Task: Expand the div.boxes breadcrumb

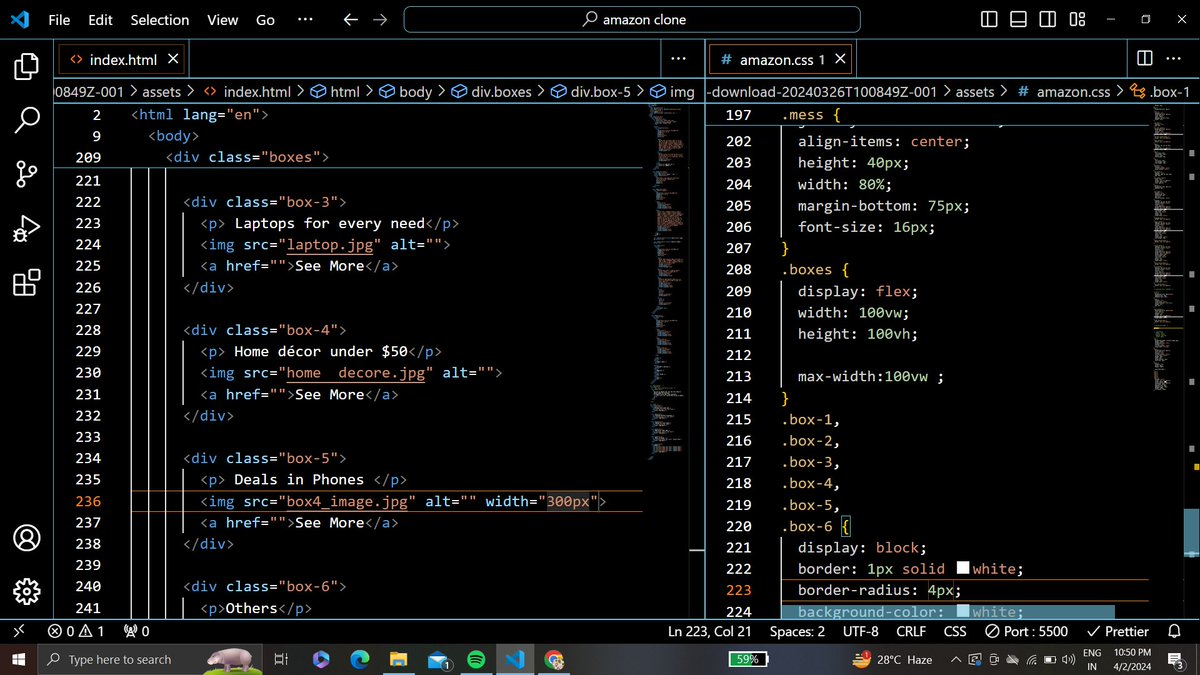Action: point(490,91)
